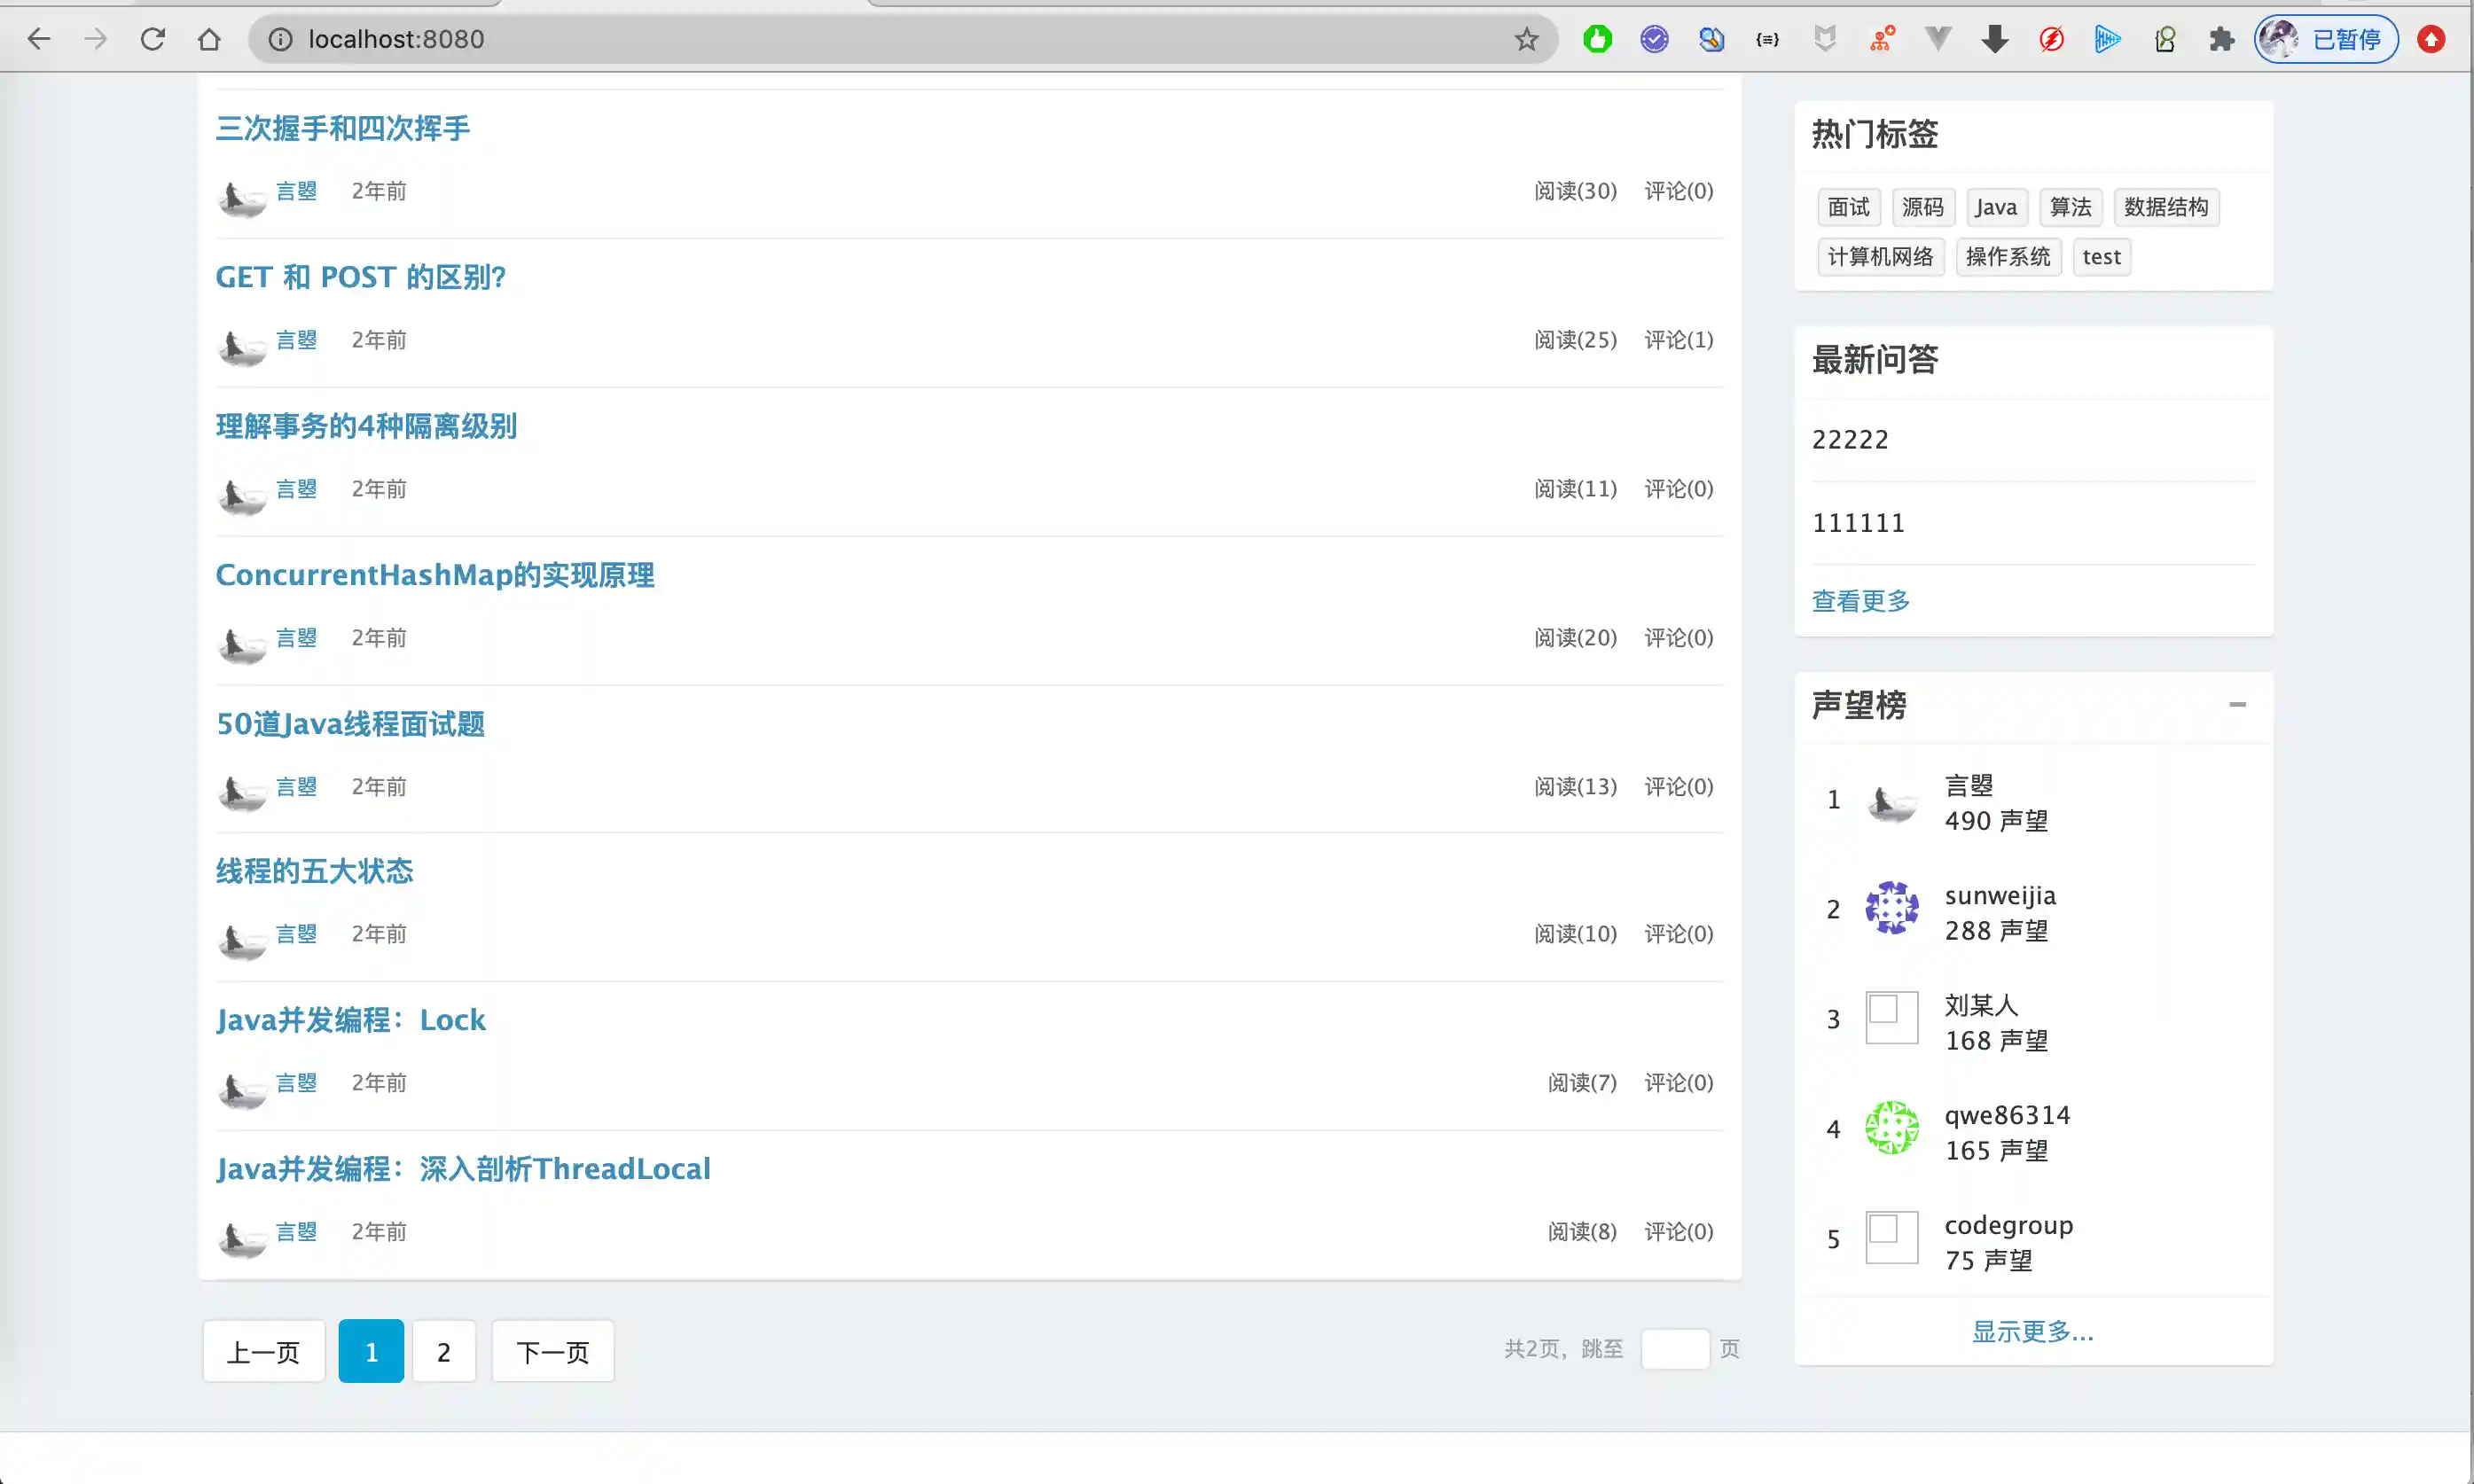Screen dimensions: 2474x1484
Task: Go to page 2 of the article list
Action: tap(444, 1351)
